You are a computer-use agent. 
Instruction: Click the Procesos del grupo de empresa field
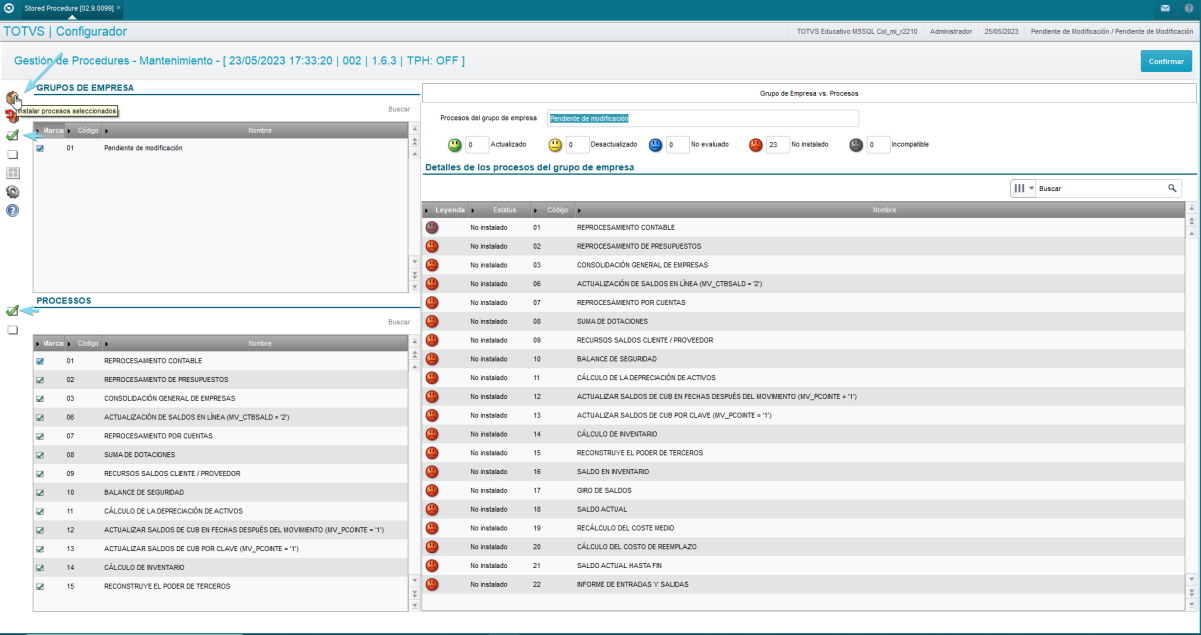point(703,118)
